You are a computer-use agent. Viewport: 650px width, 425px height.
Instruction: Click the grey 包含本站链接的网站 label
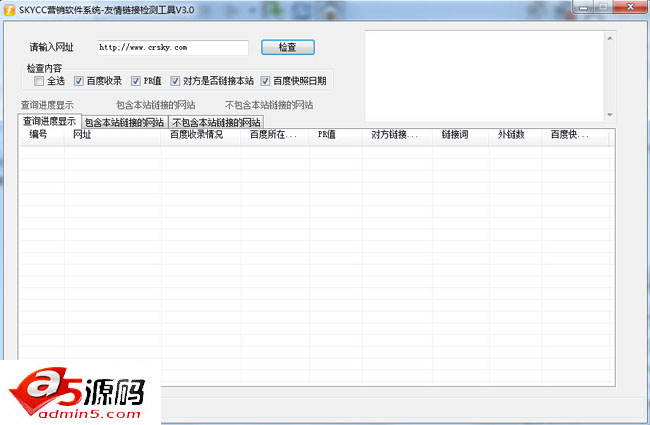(156, 105)
